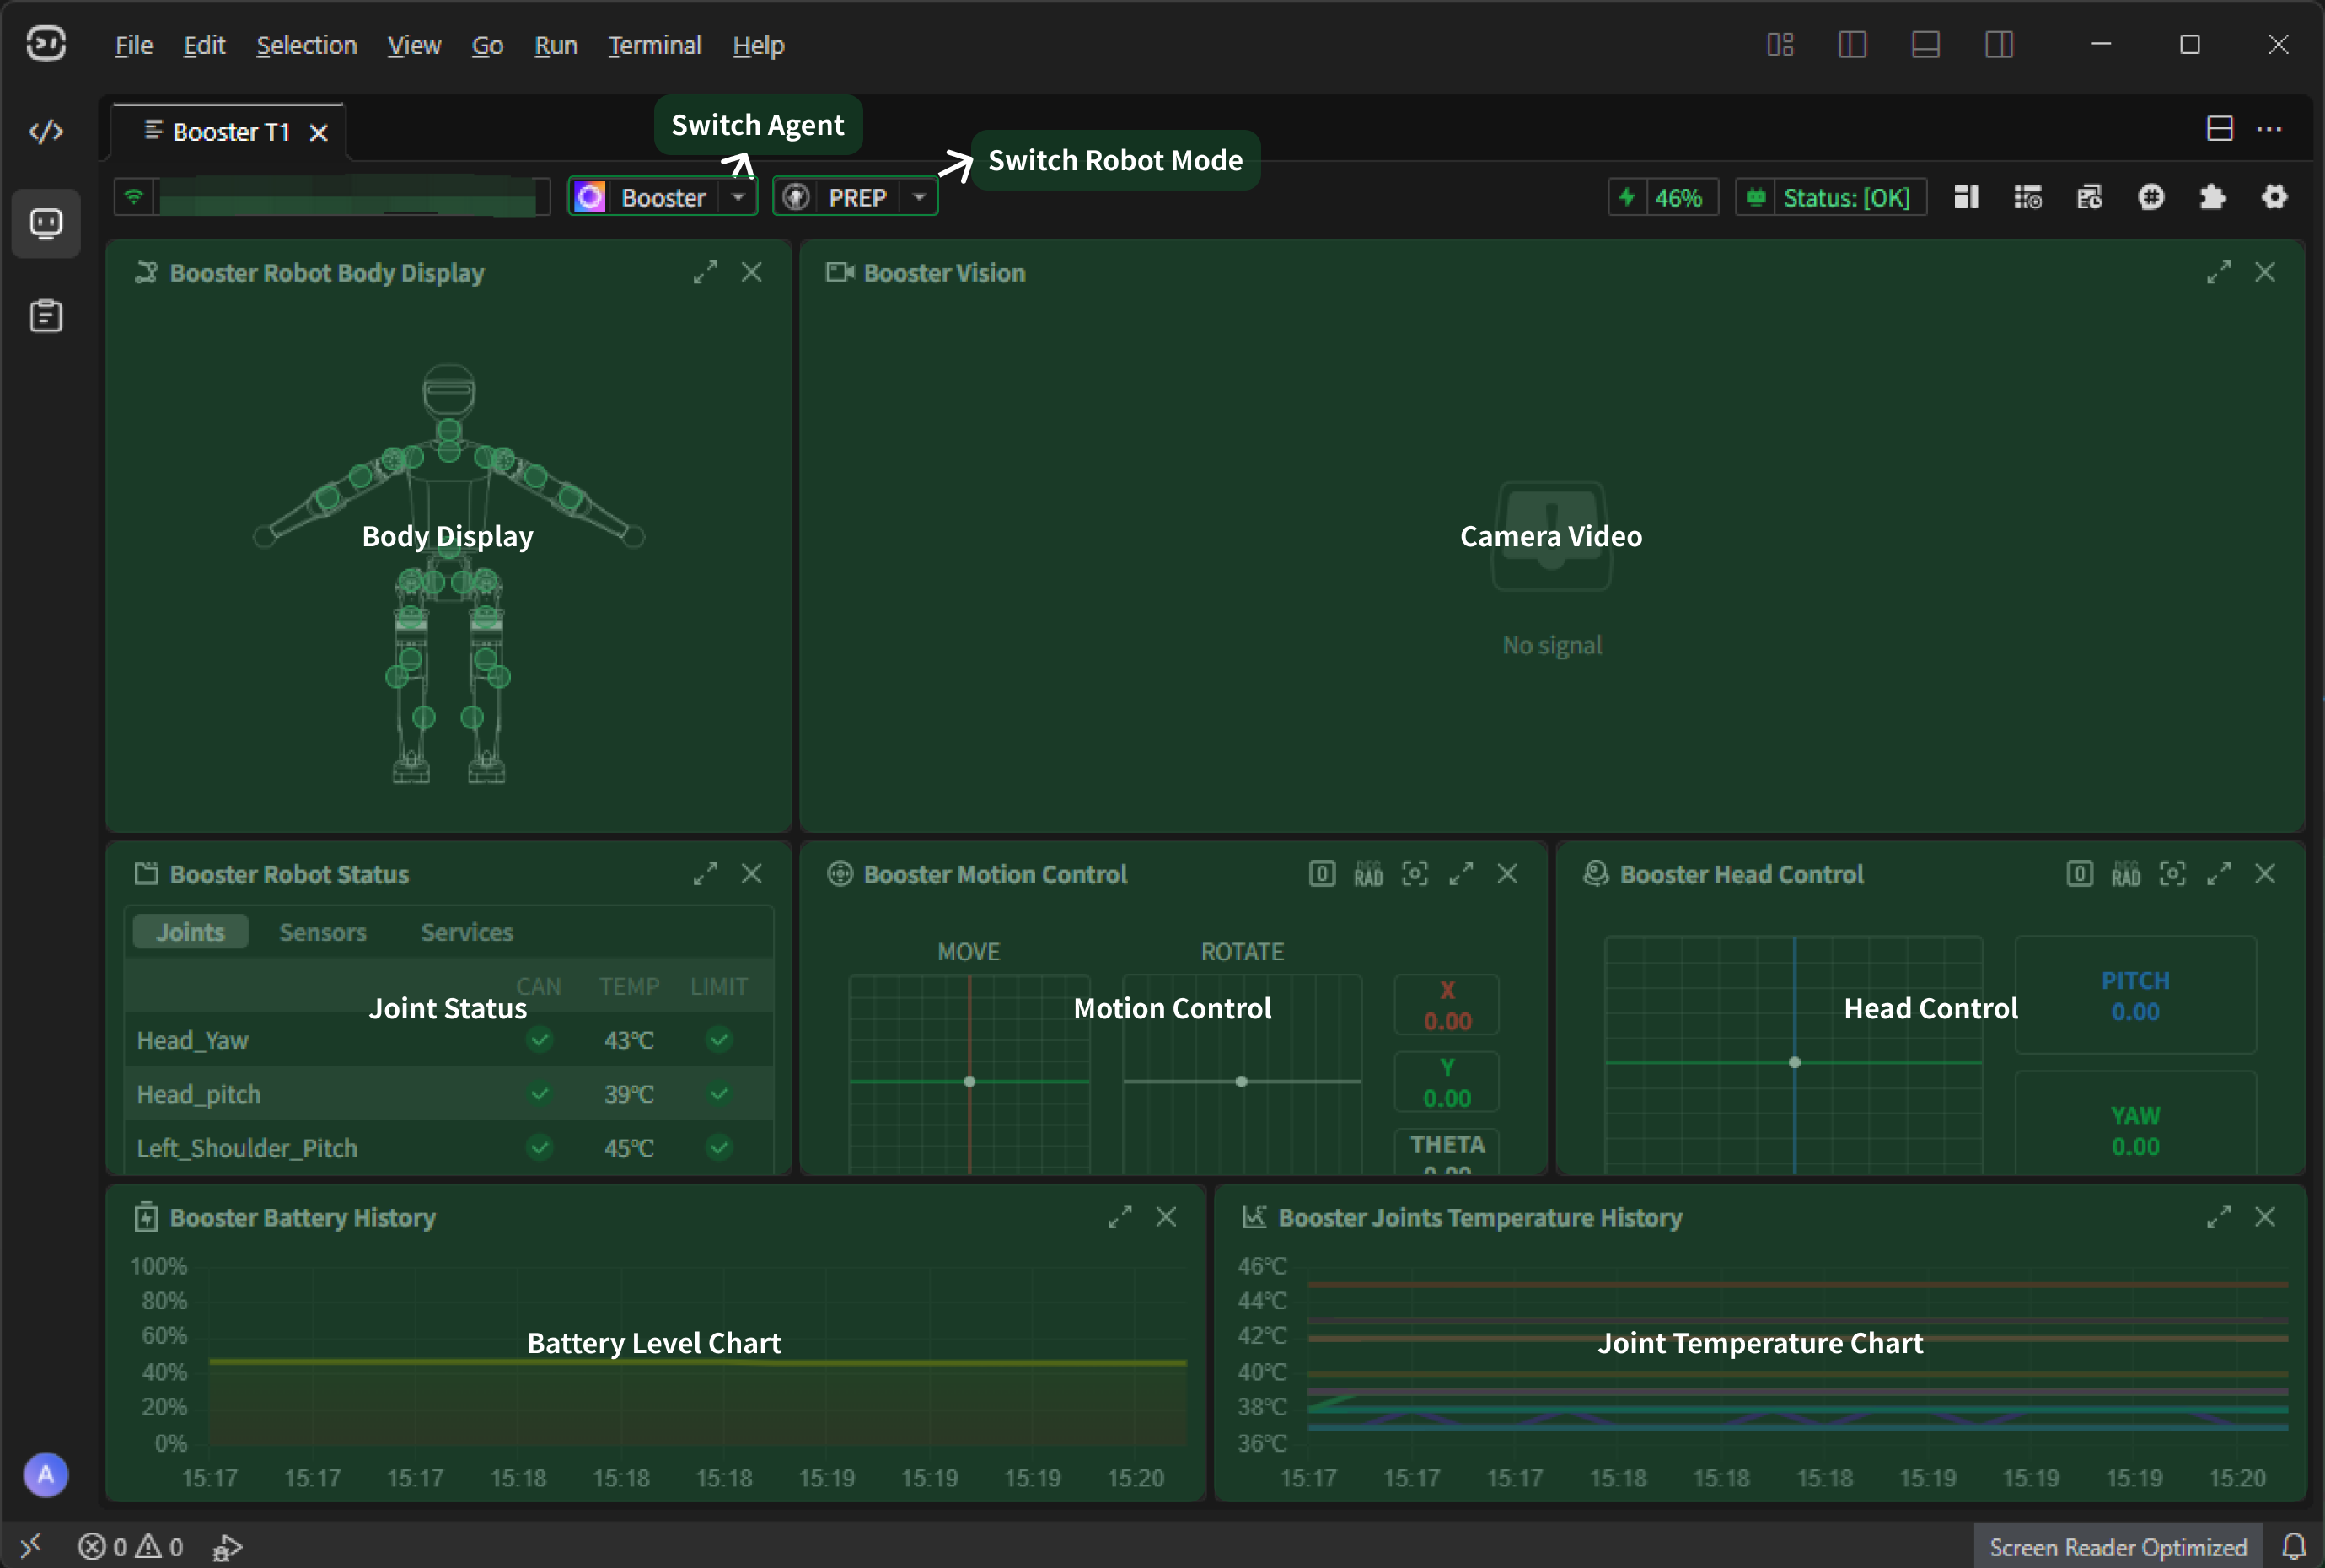This screenshot has width=2325, height=1568.
Task: Switch to the Sensors tab in Robot Status
Action: click(323, 932)
